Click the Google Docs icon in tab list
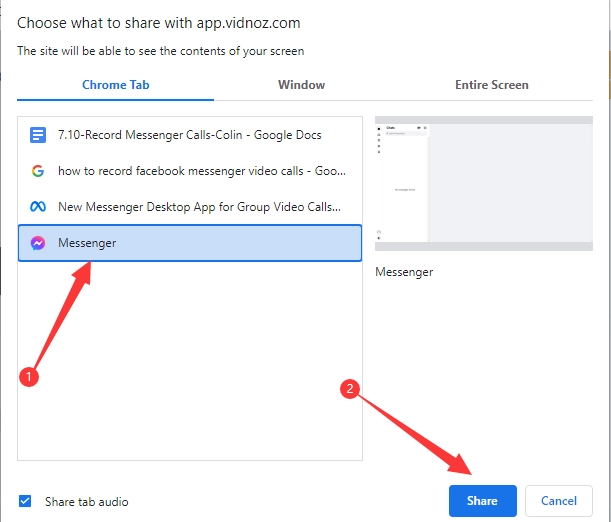Image resolution: width=611 pixels, height=522 pixels. click(38, 135)
